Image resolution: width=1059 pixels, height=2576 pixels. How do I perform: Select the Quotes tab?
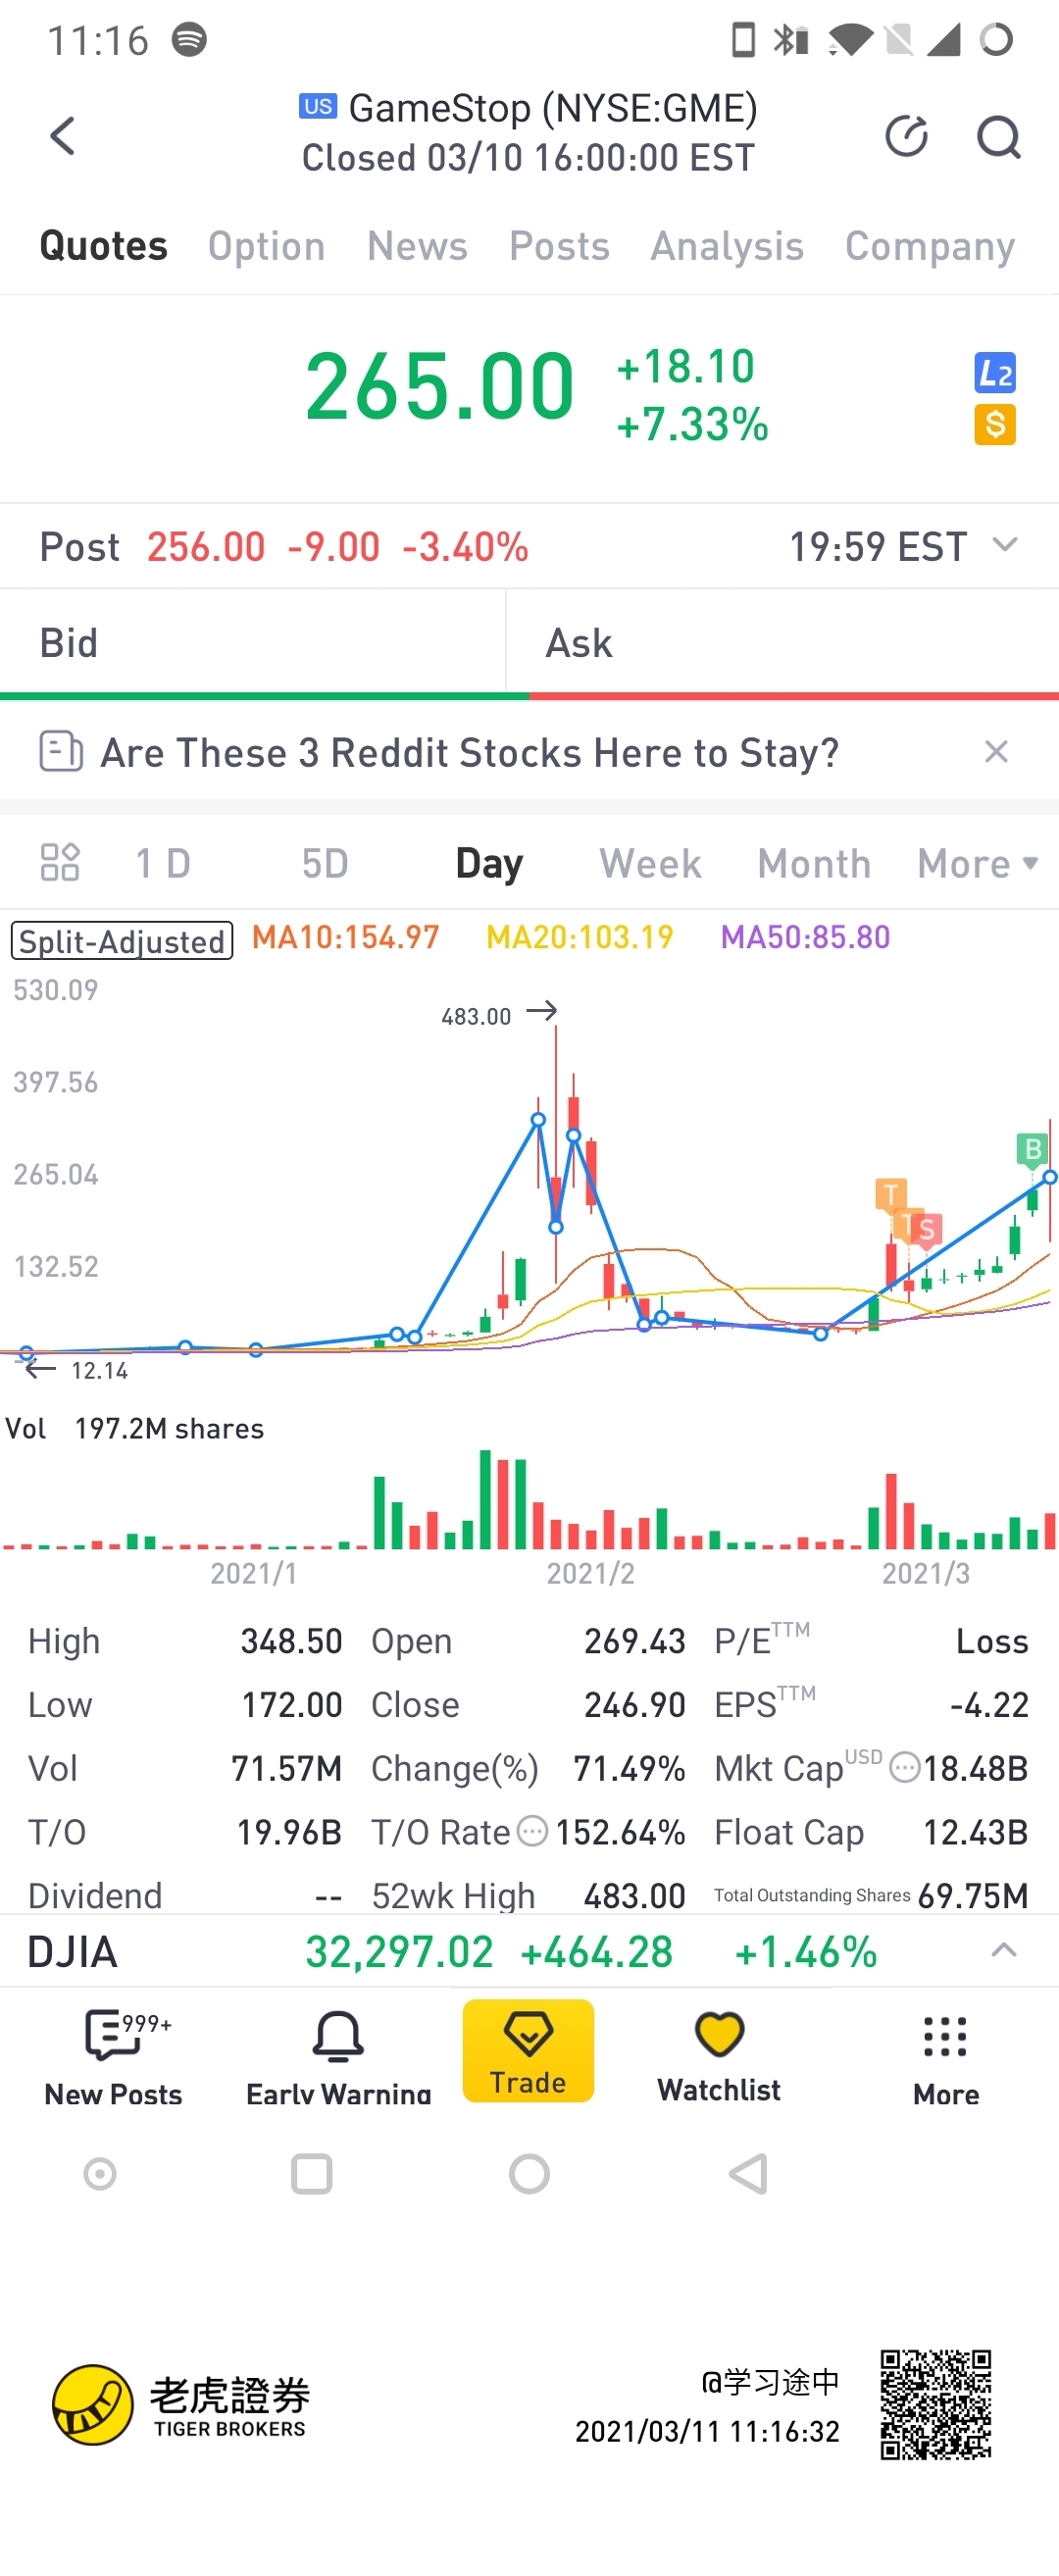[x=103, y=246]
